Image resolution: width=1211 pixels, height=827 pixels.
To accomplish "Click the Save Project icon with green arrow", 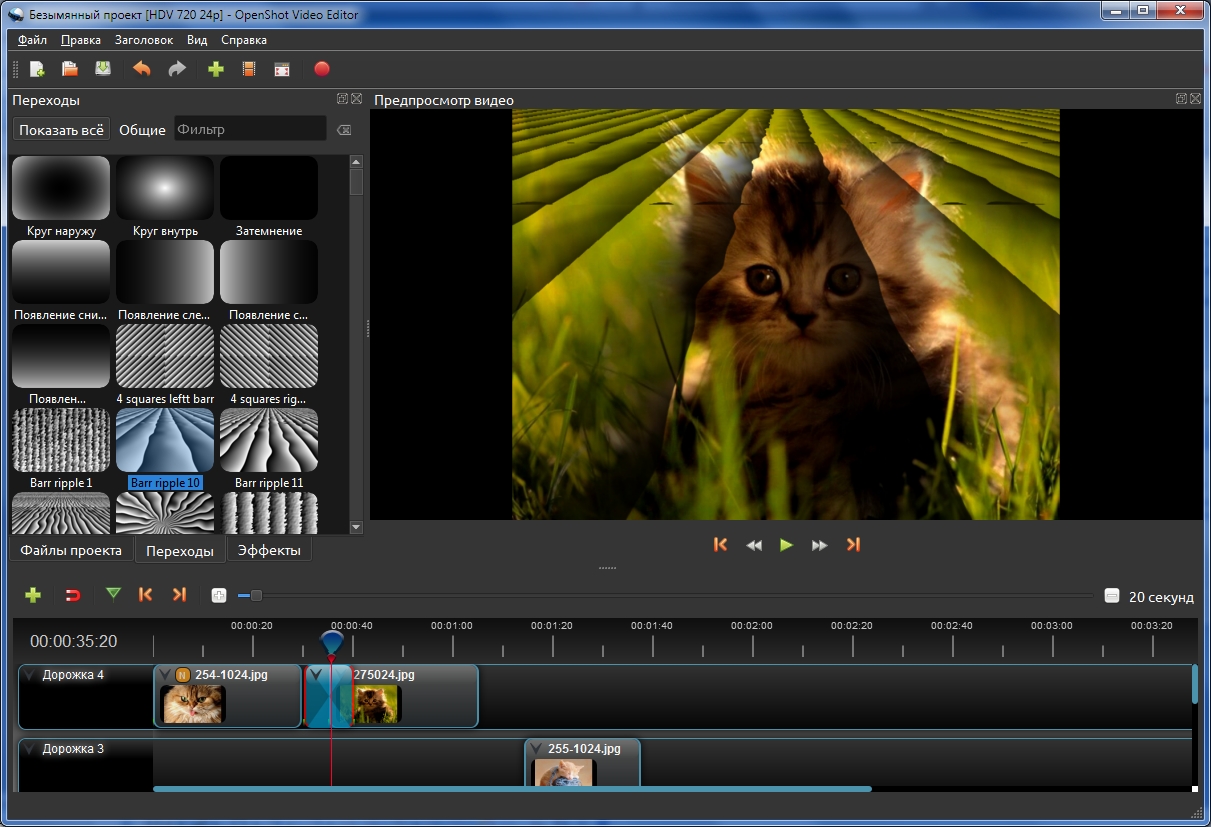I will point(102,69).
